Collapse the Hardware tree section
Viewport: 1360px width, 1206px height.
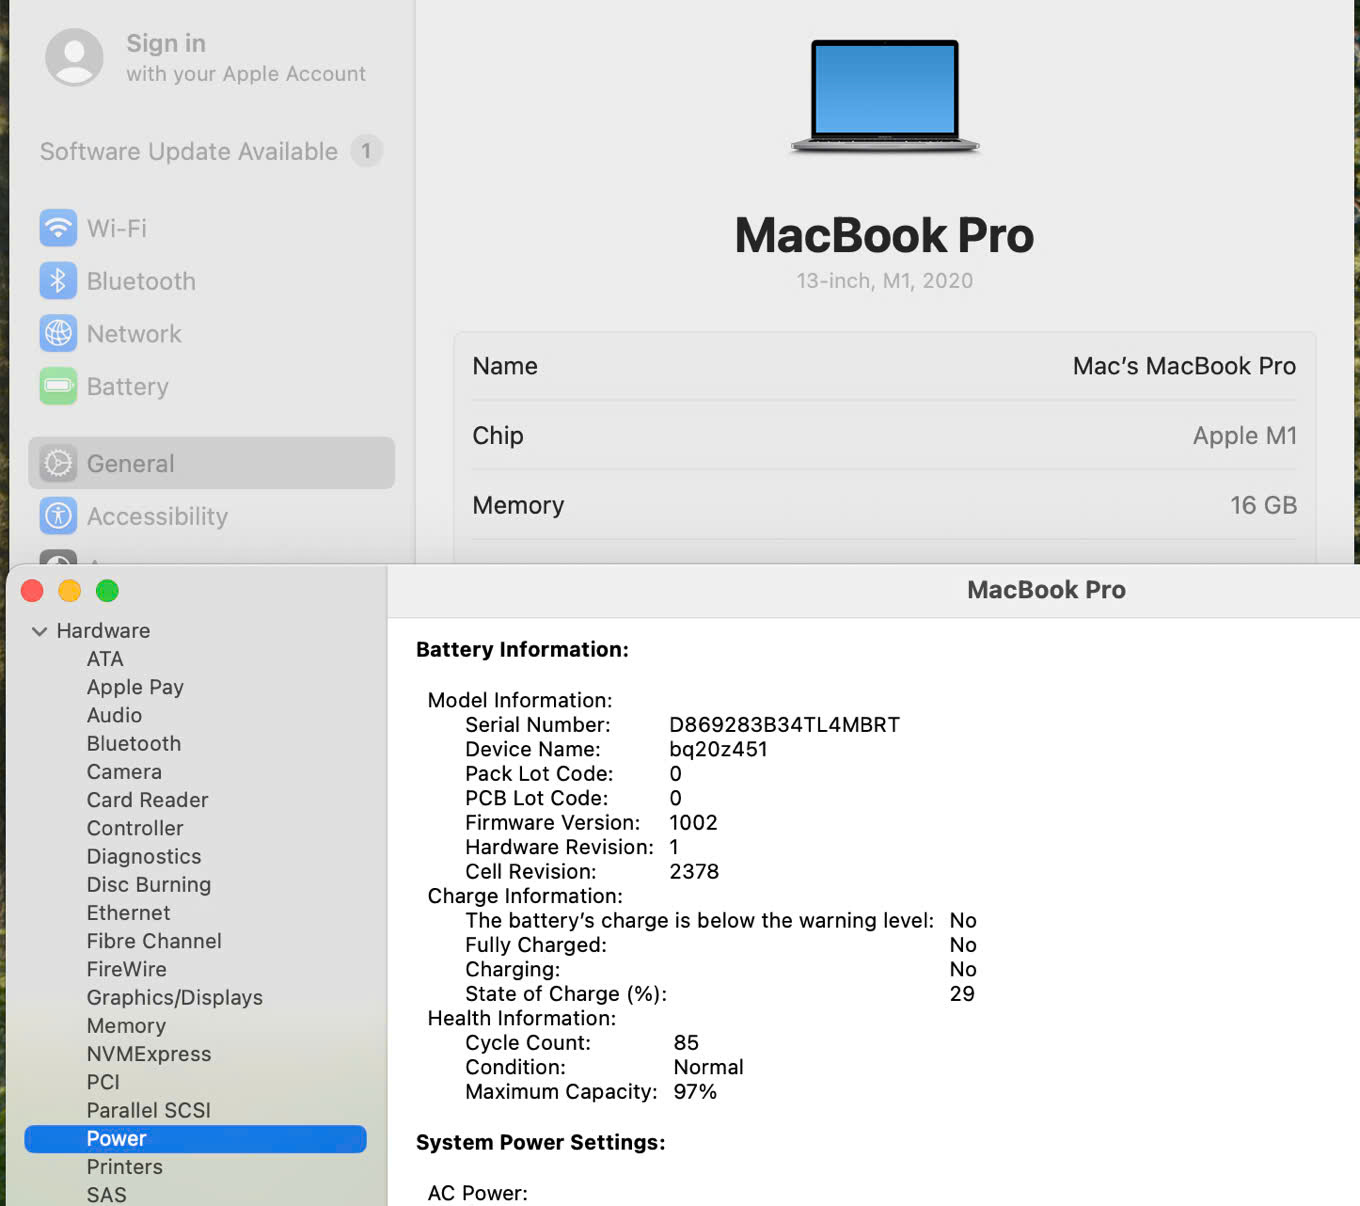tap(40, 631)
